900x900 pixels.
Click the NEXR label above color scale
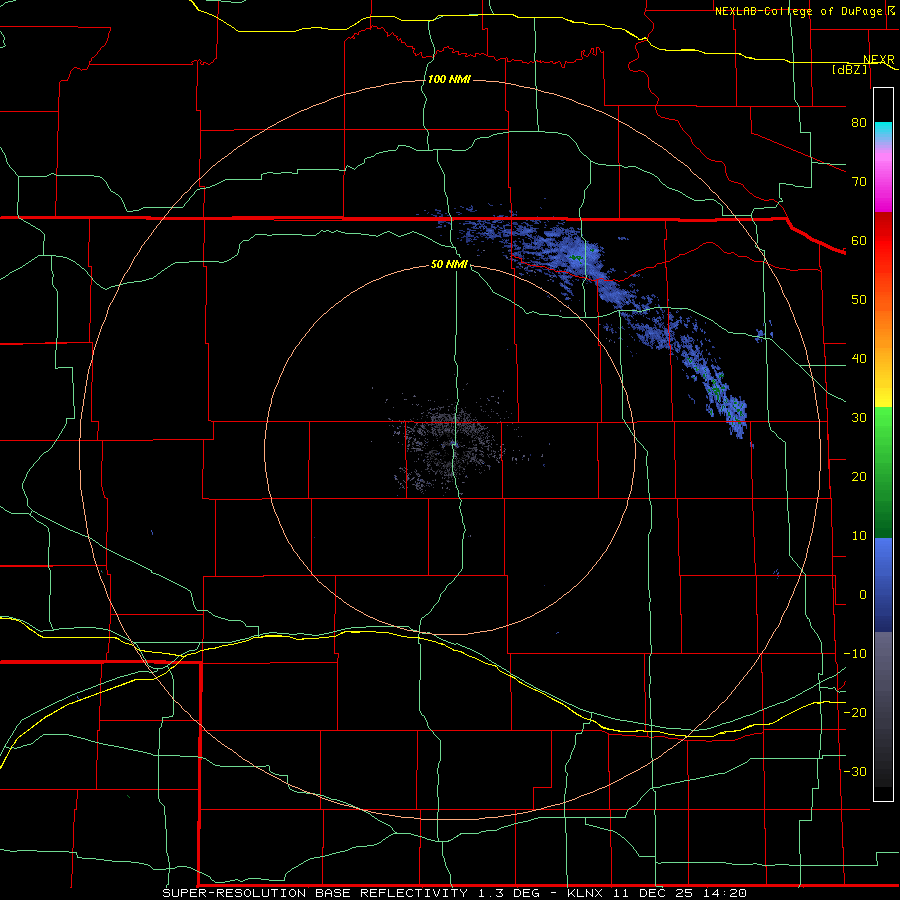coord(879,60)
